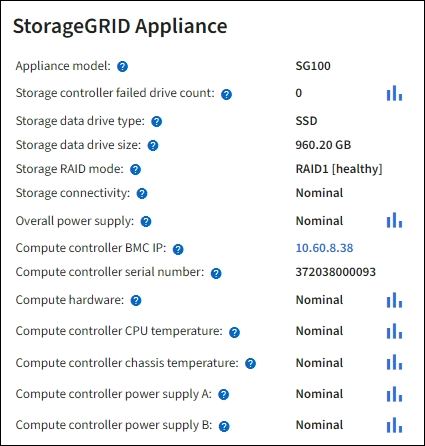
Task: Open help for Storage data drive size
Action: (x=153, y=146)
